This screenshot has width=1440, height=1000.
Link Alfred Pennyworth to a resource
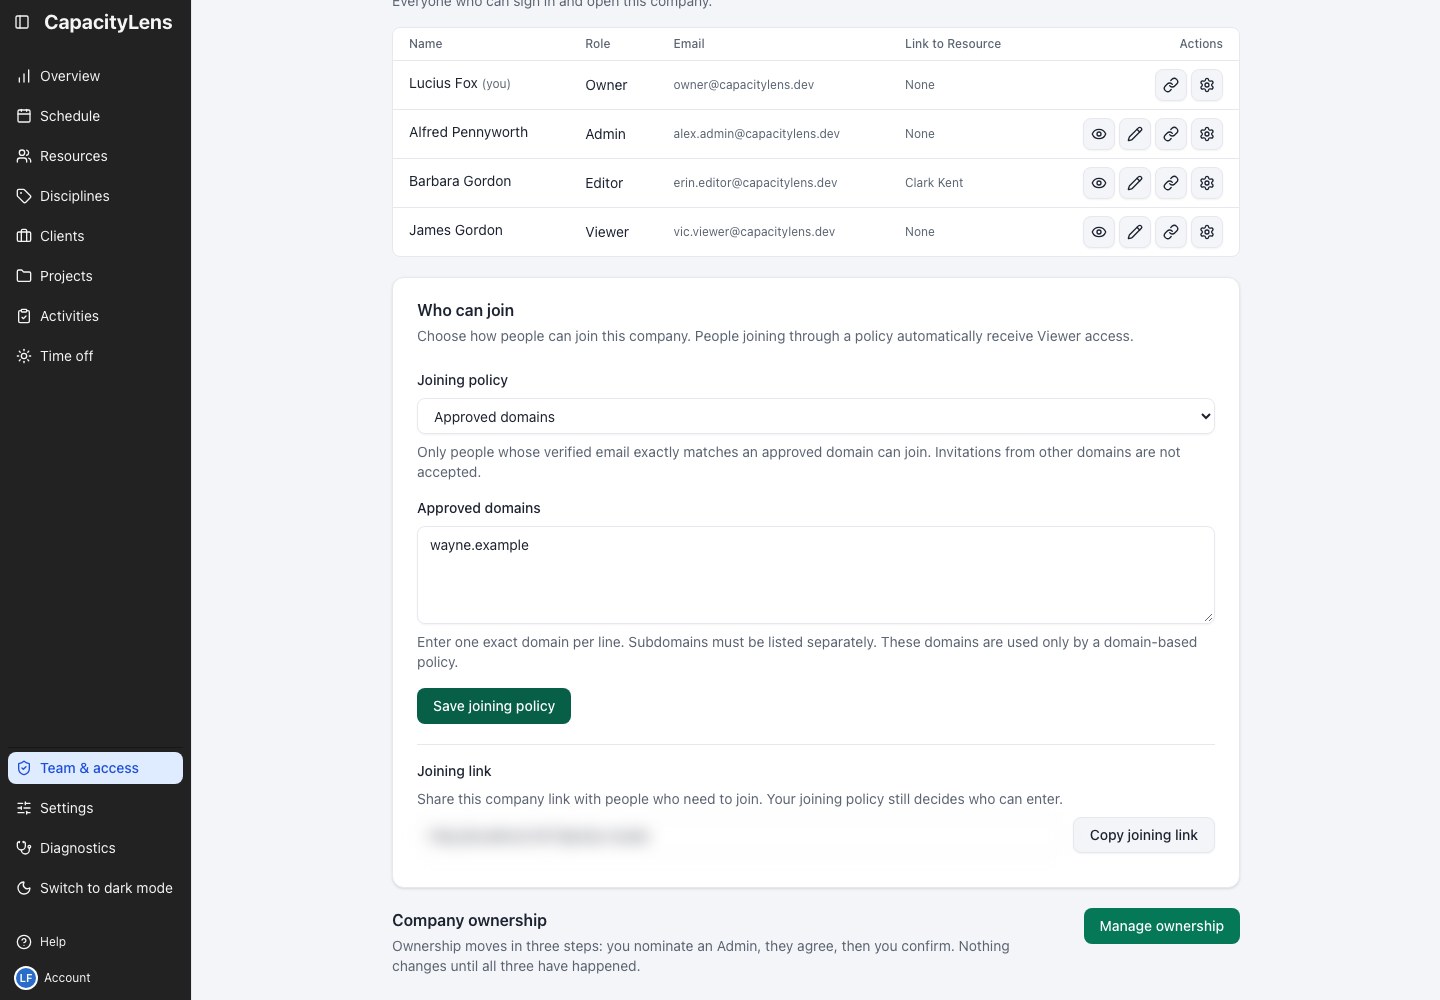(1171, 134)
